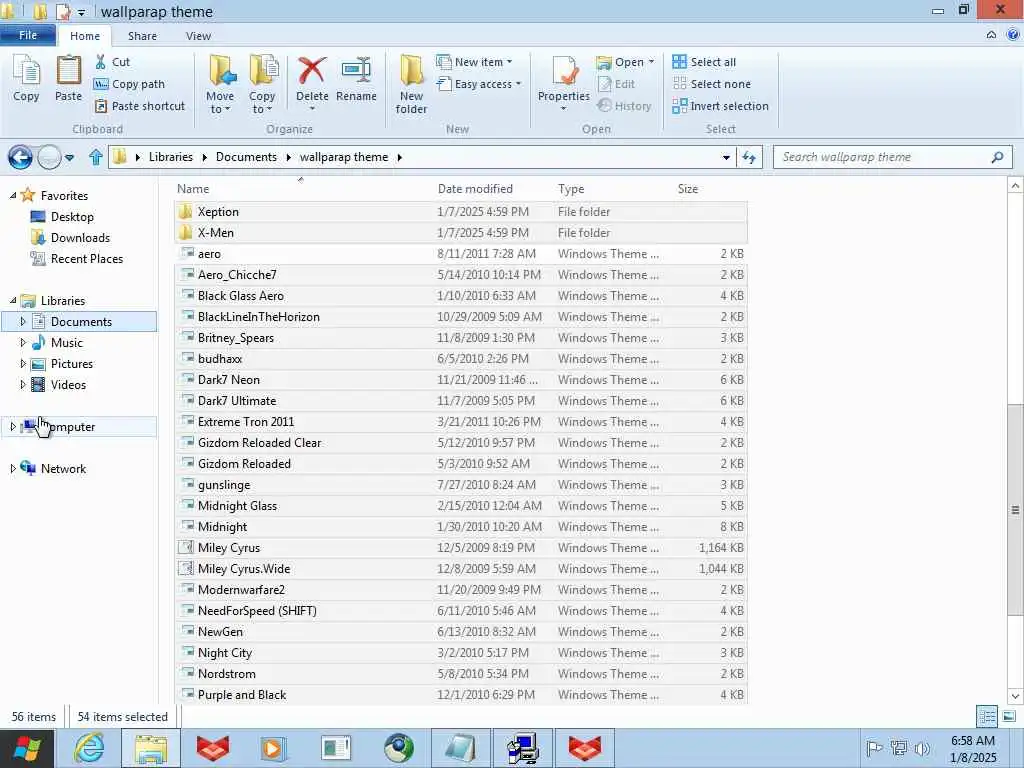Click Libraries in the address breadcrumb
The height and width of the screenshot is (768, 1024).
coord(170,157)
